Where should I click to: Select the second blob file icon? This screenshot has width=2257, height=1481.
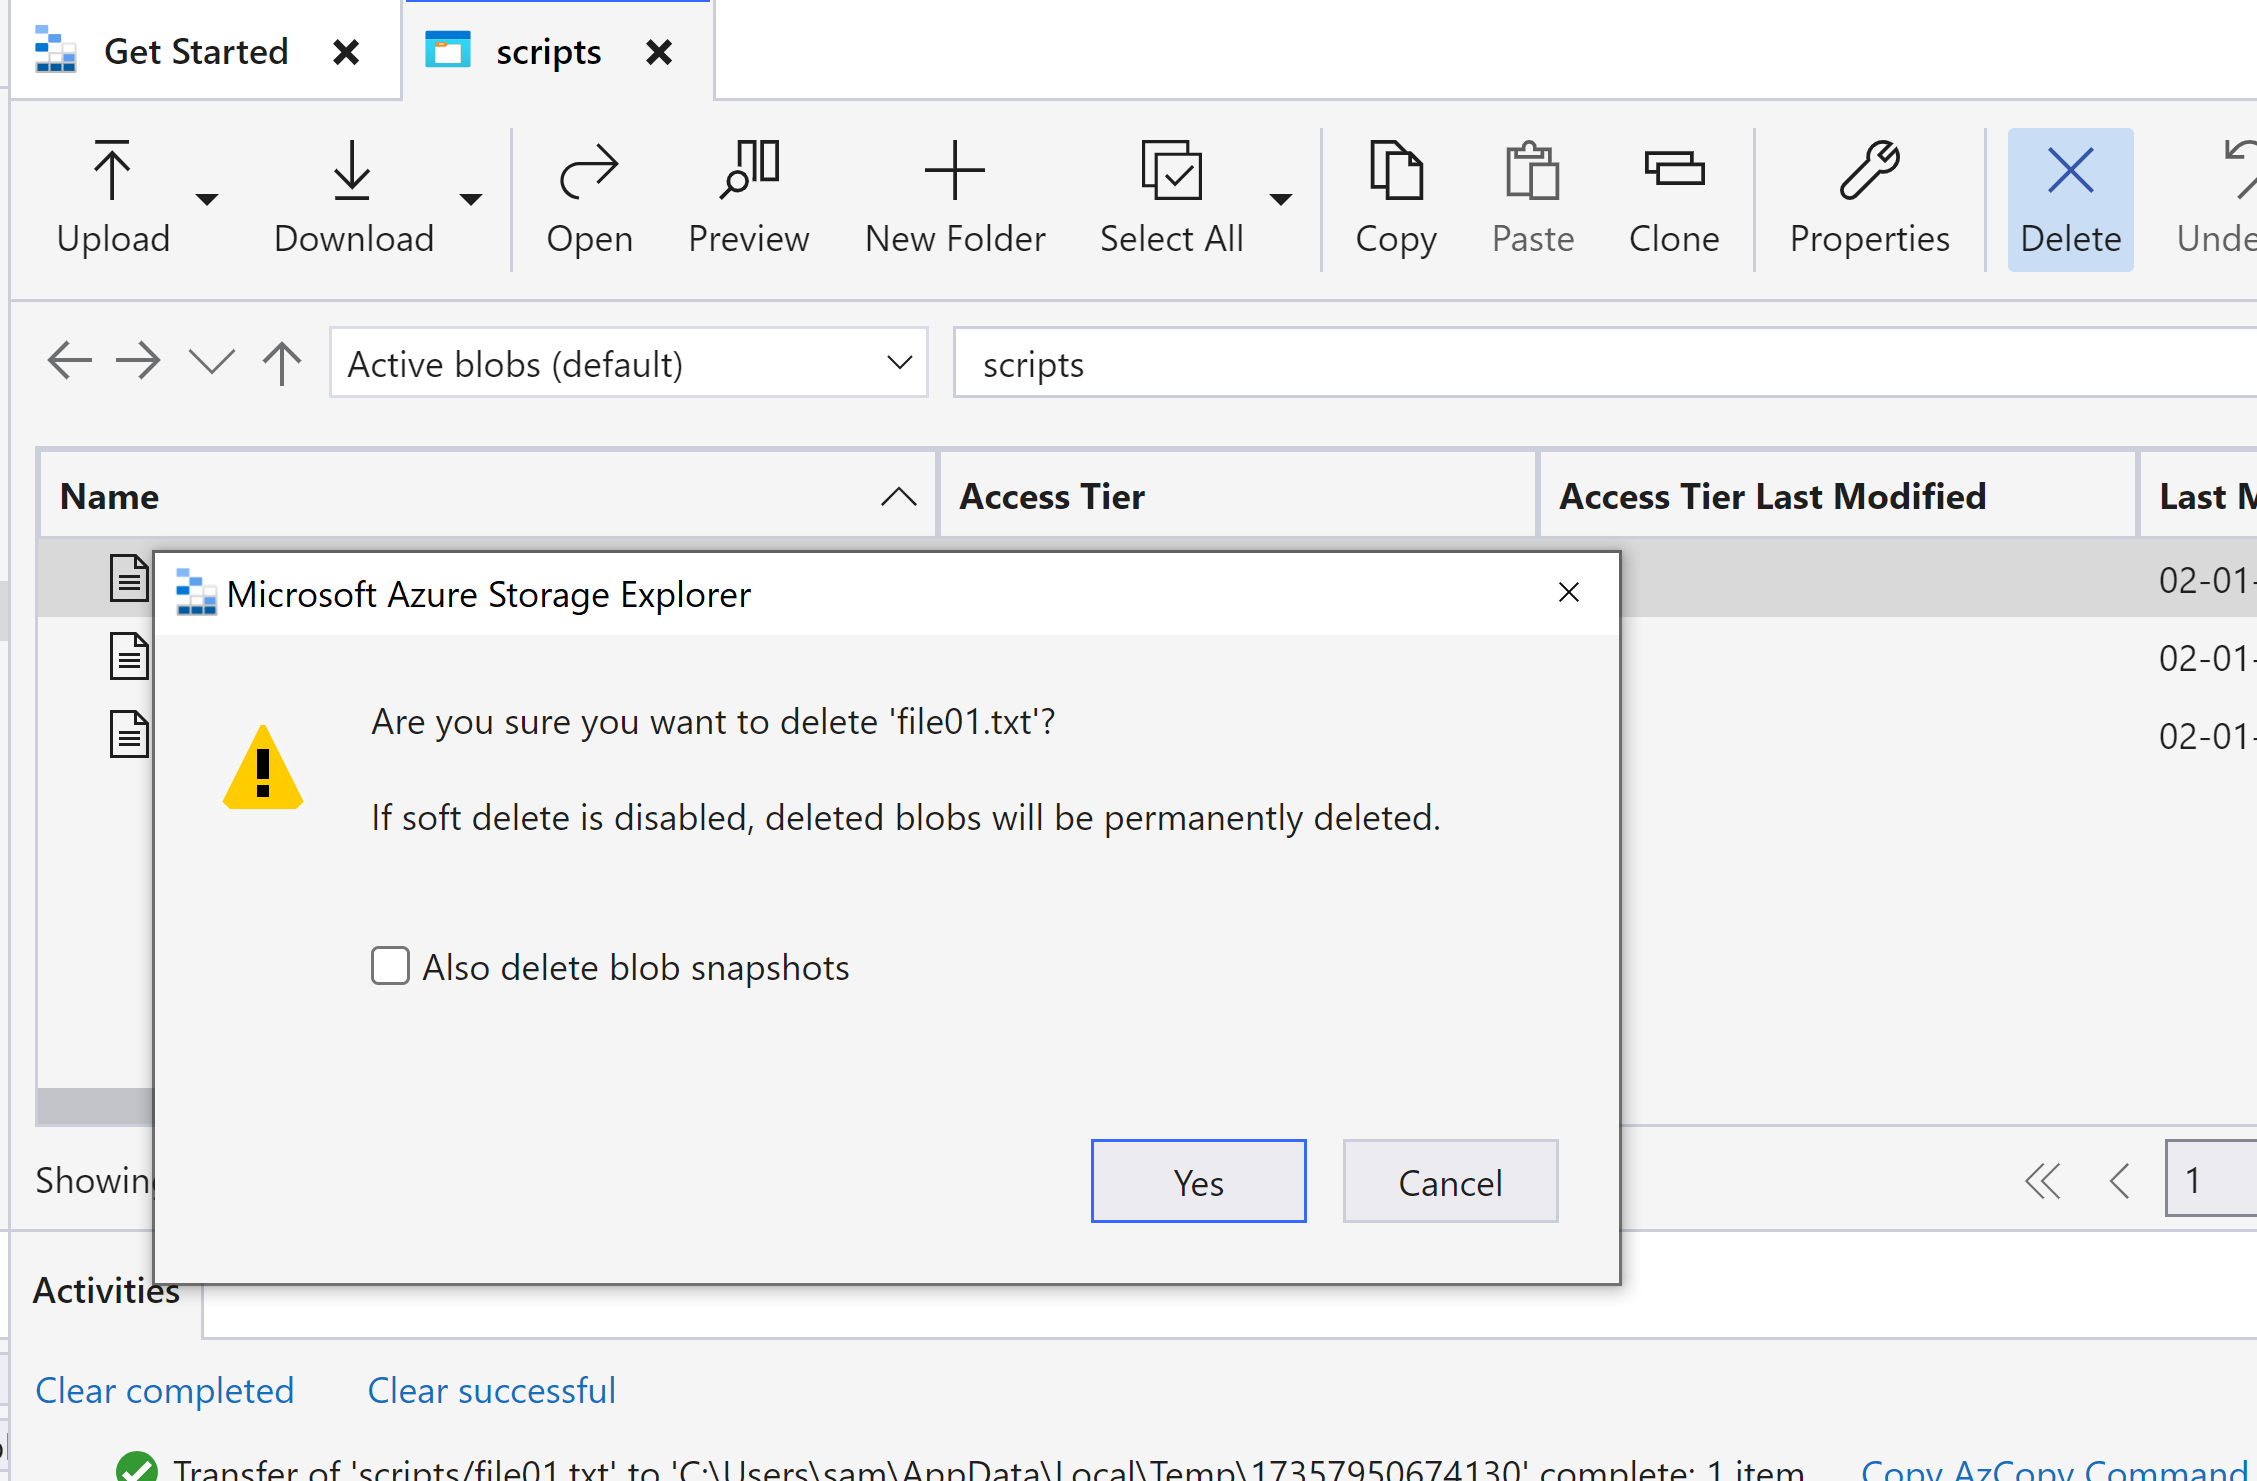[x=129, y=656]
